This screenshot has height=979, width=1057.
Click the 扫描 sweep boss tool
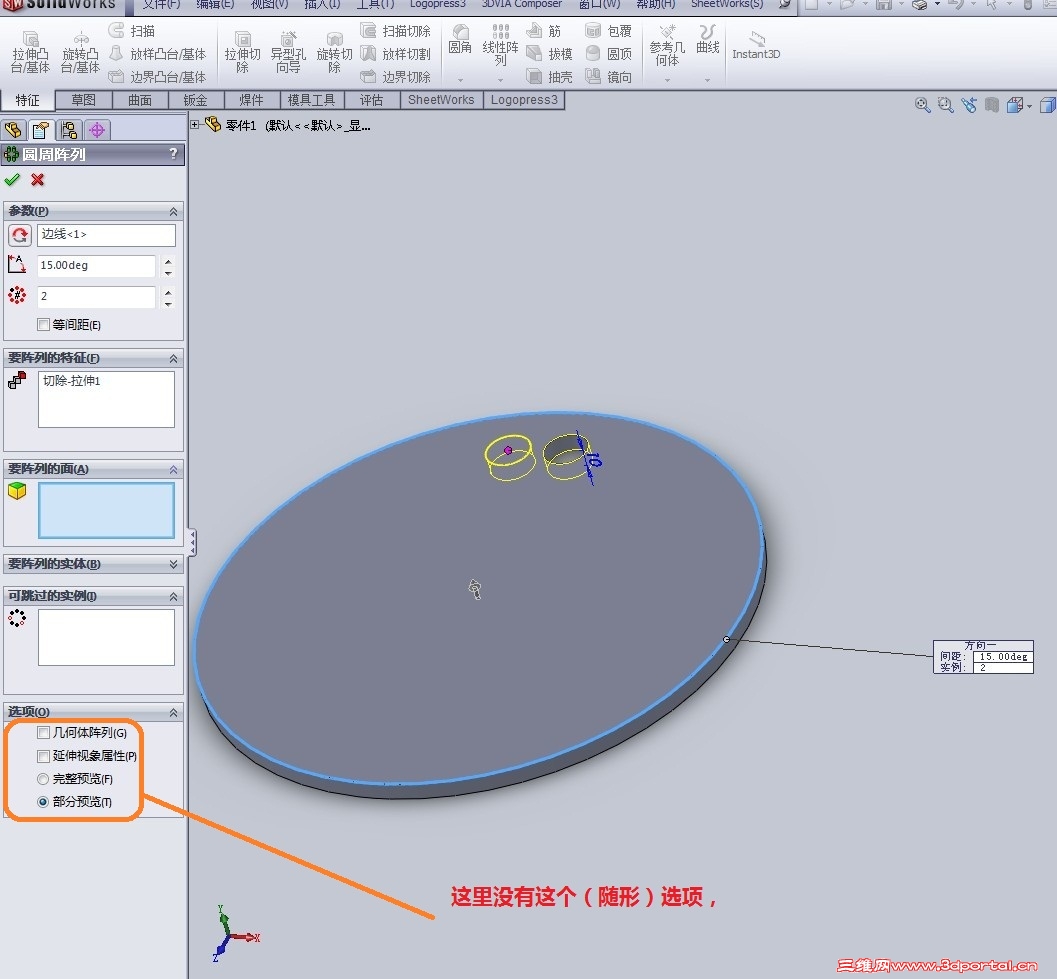[133, 31]
